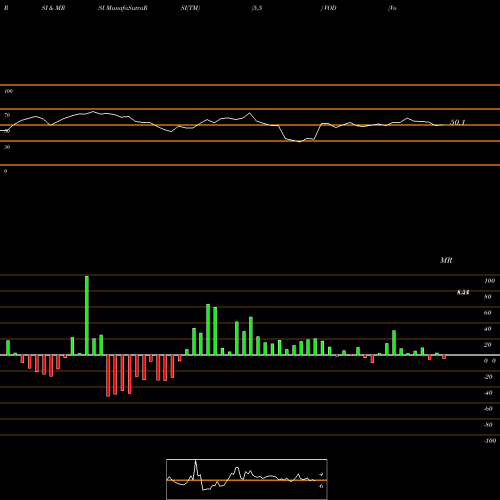
Task: Click the MR axis label 40
Action: (488, 329)
